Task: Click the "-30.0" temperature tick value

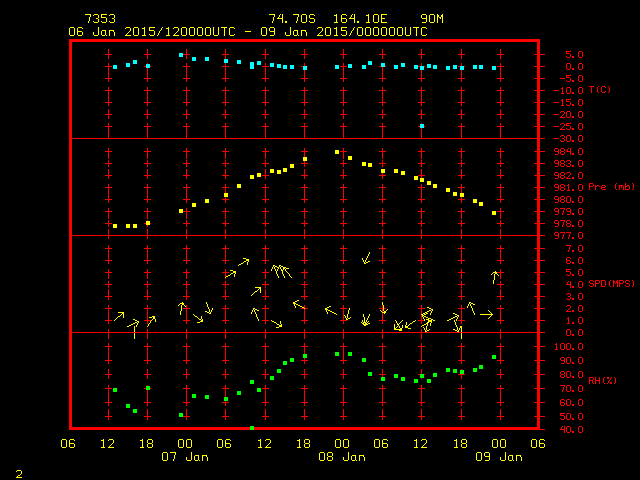Action: click(568, 139)
